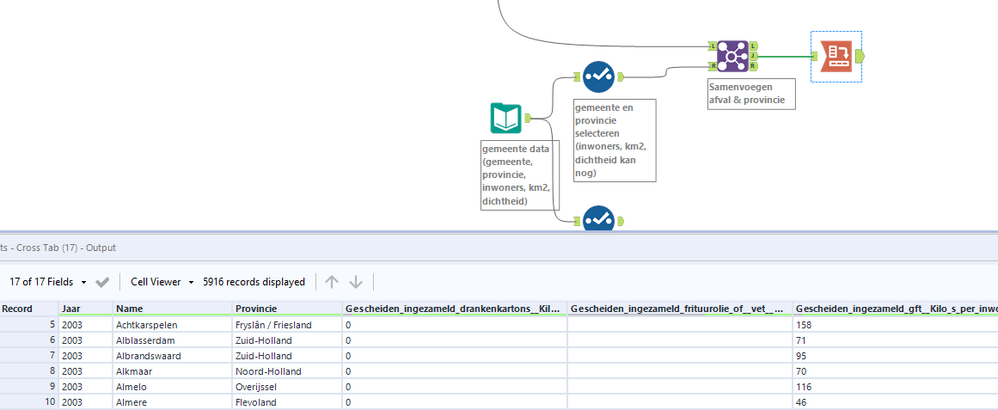Click the gft value '116' cell
The image size is (998, 410).
pos(896,386)
